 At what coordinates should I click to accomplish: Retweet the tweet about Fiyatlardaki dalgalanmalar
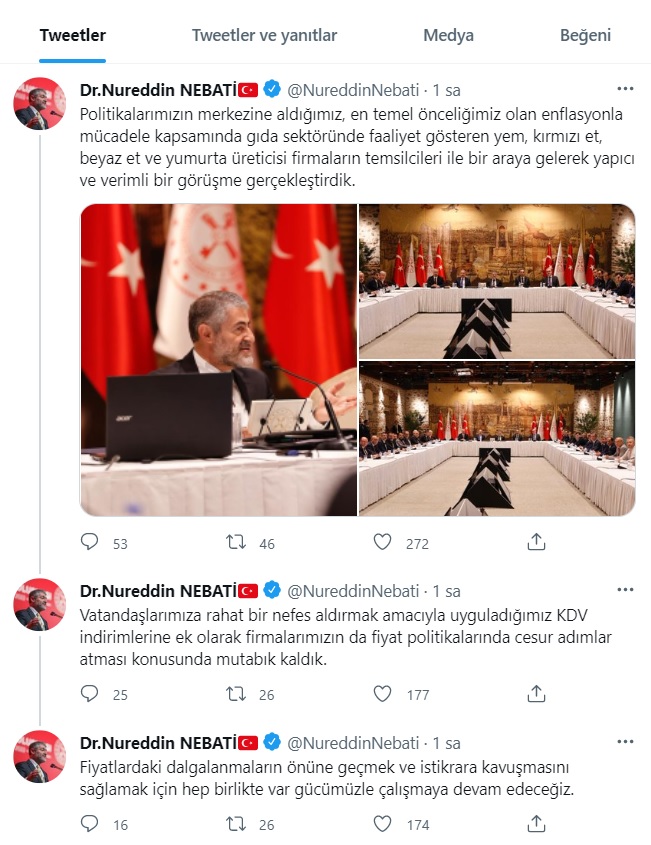coord(236,823)
